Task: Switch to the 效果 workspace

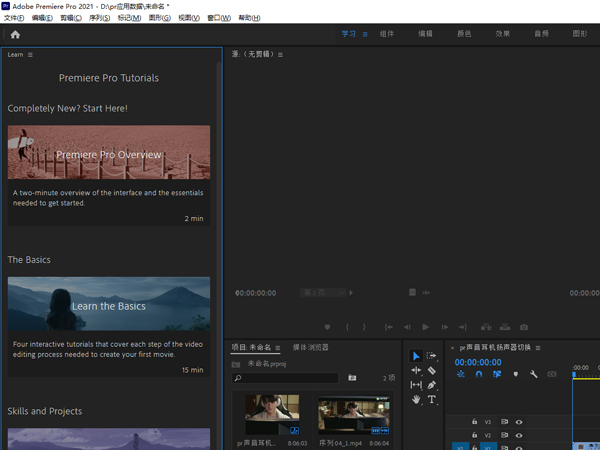Action: click(x=503, y=34)
